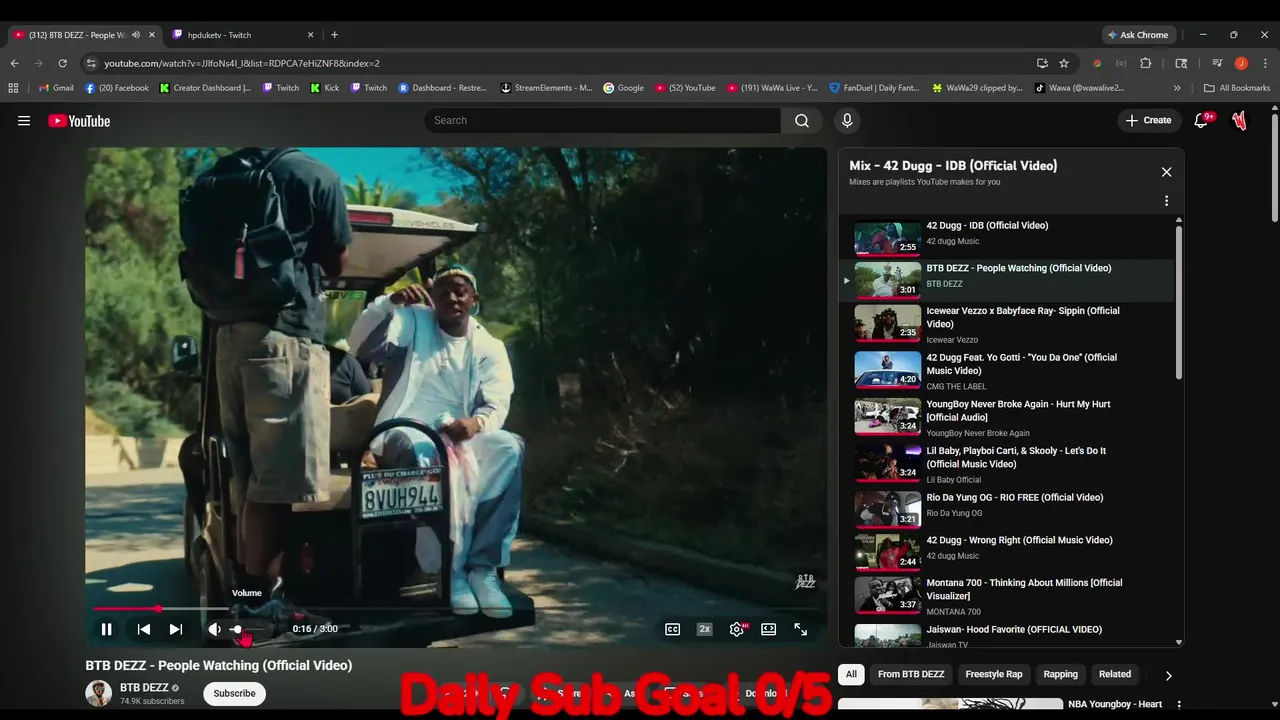Show more filter chips with the right arrow
Screen dimensions: 1280x720
(1168, 675)
